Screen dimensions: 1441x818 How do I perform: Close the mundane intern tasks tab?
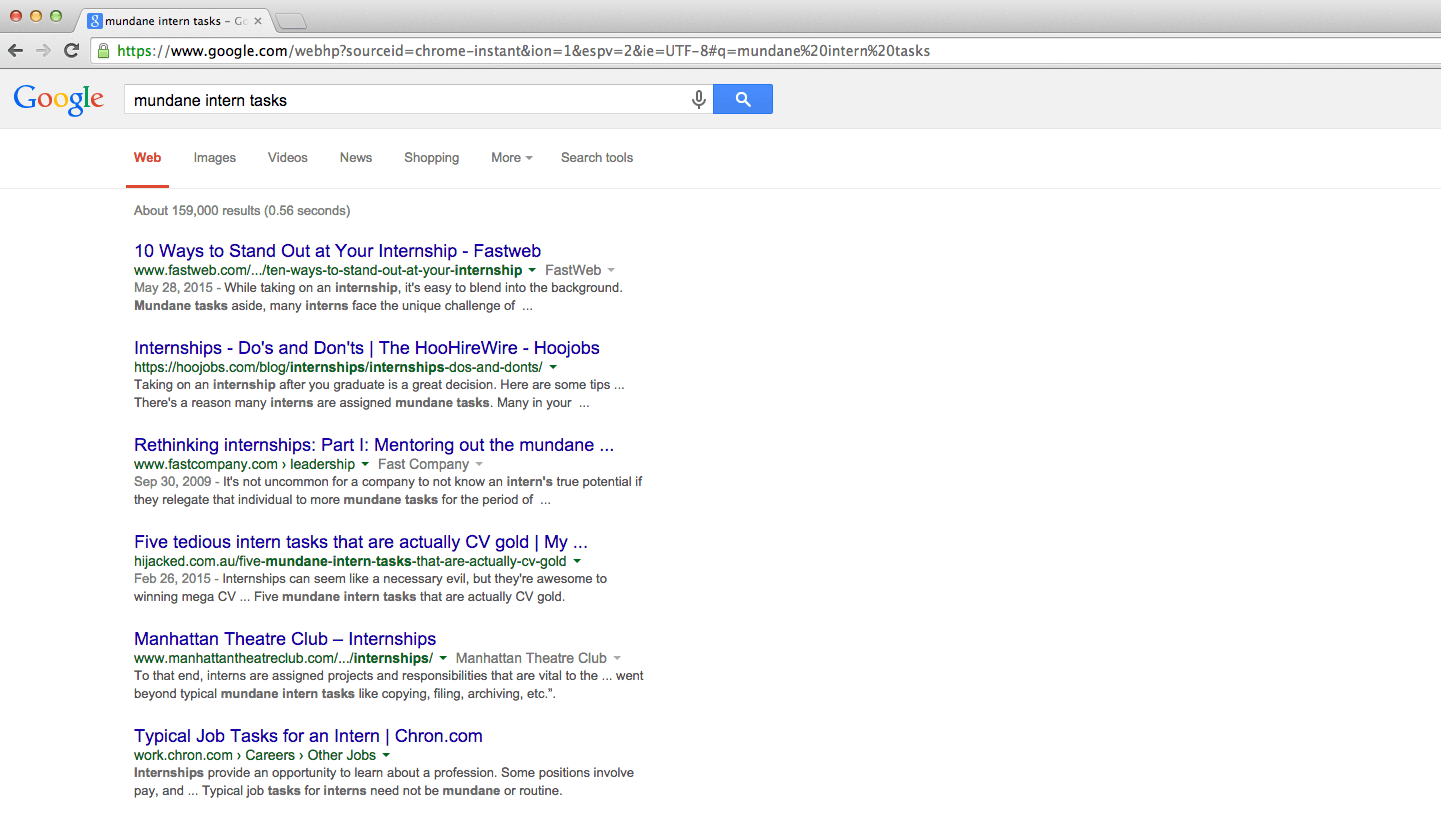click(x=258, y=20)
